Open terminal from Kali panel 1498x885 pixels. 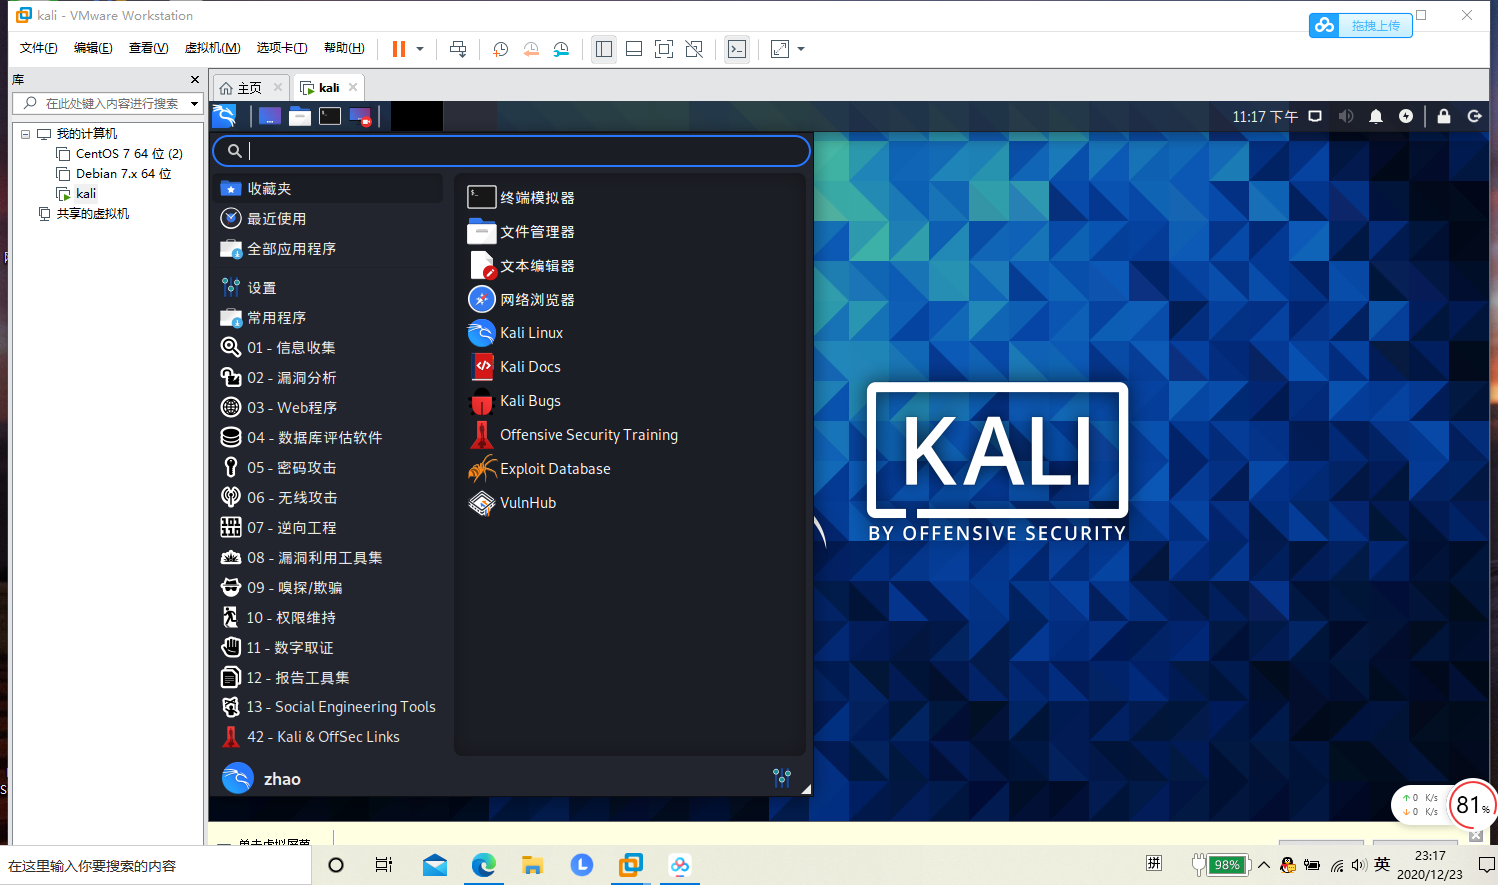coord(330,116)
